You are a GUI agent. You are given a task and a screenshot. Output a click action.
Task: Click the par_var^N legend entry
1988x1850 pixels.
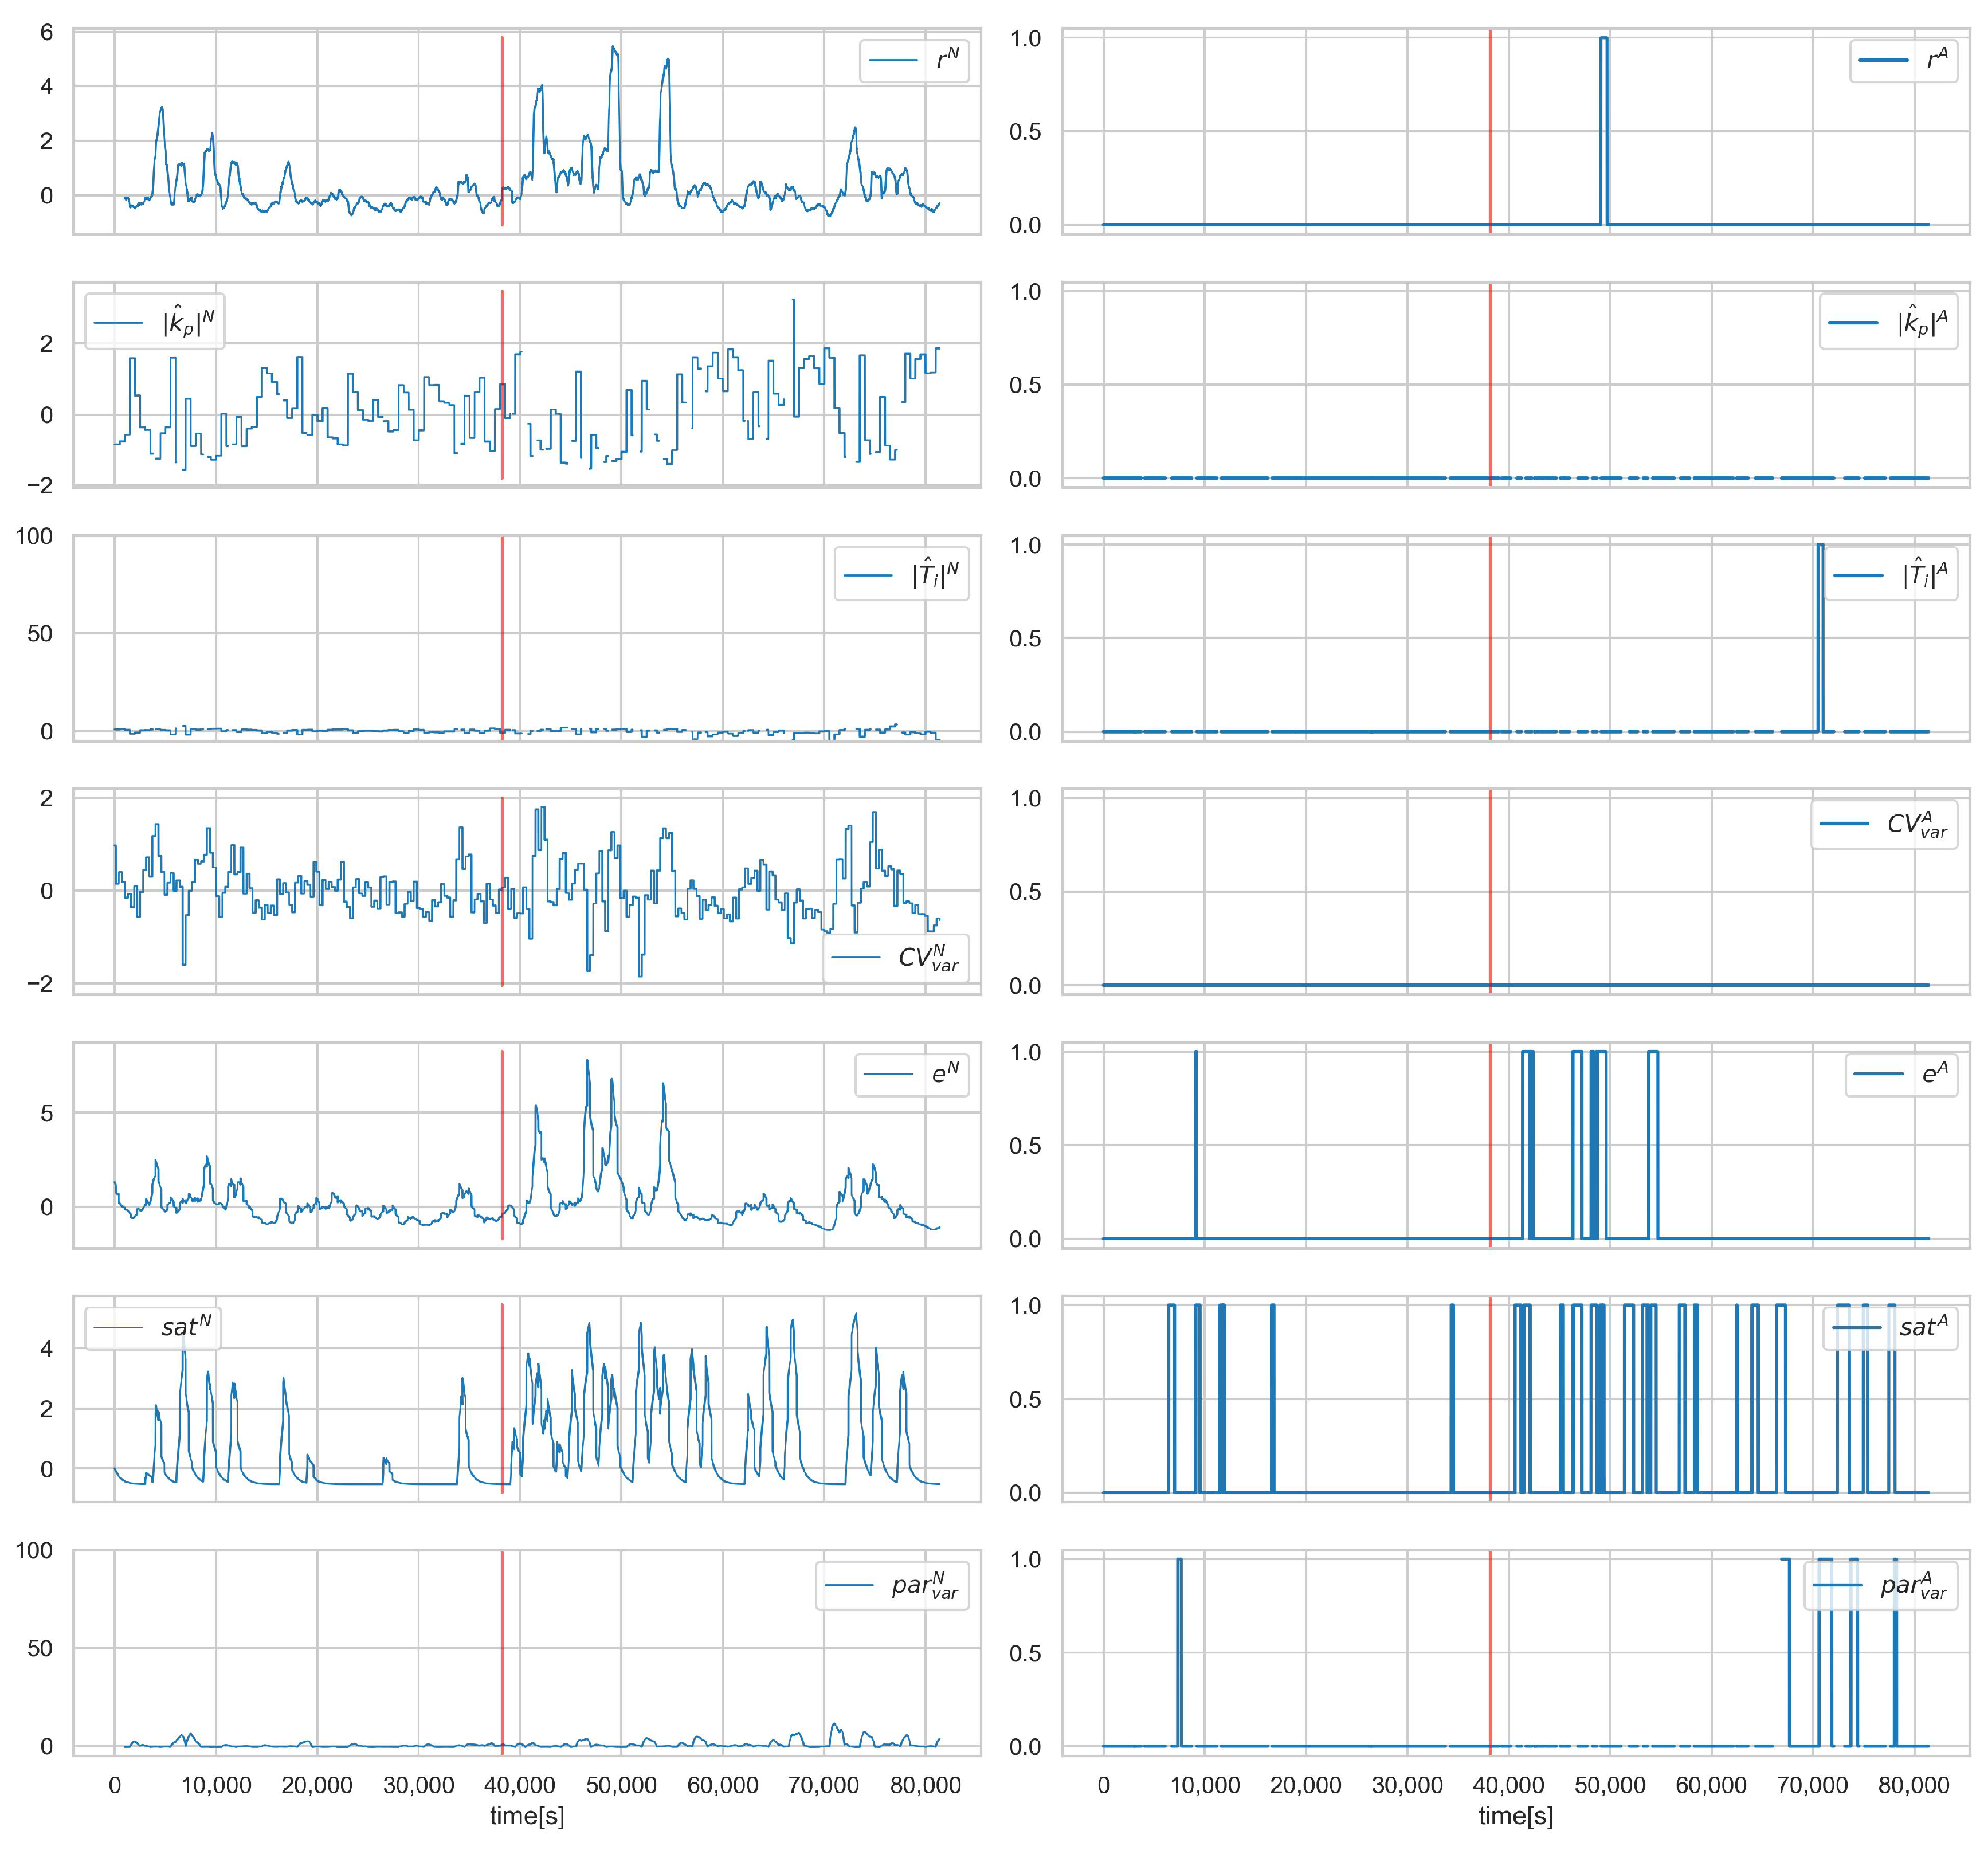[892, 1585]
